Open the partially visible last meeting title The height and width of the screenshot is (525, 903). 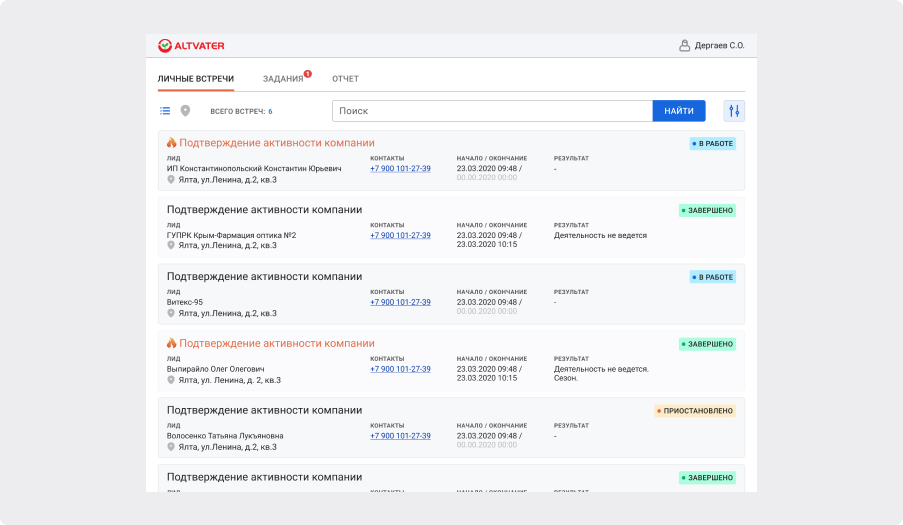click(264, 477)
